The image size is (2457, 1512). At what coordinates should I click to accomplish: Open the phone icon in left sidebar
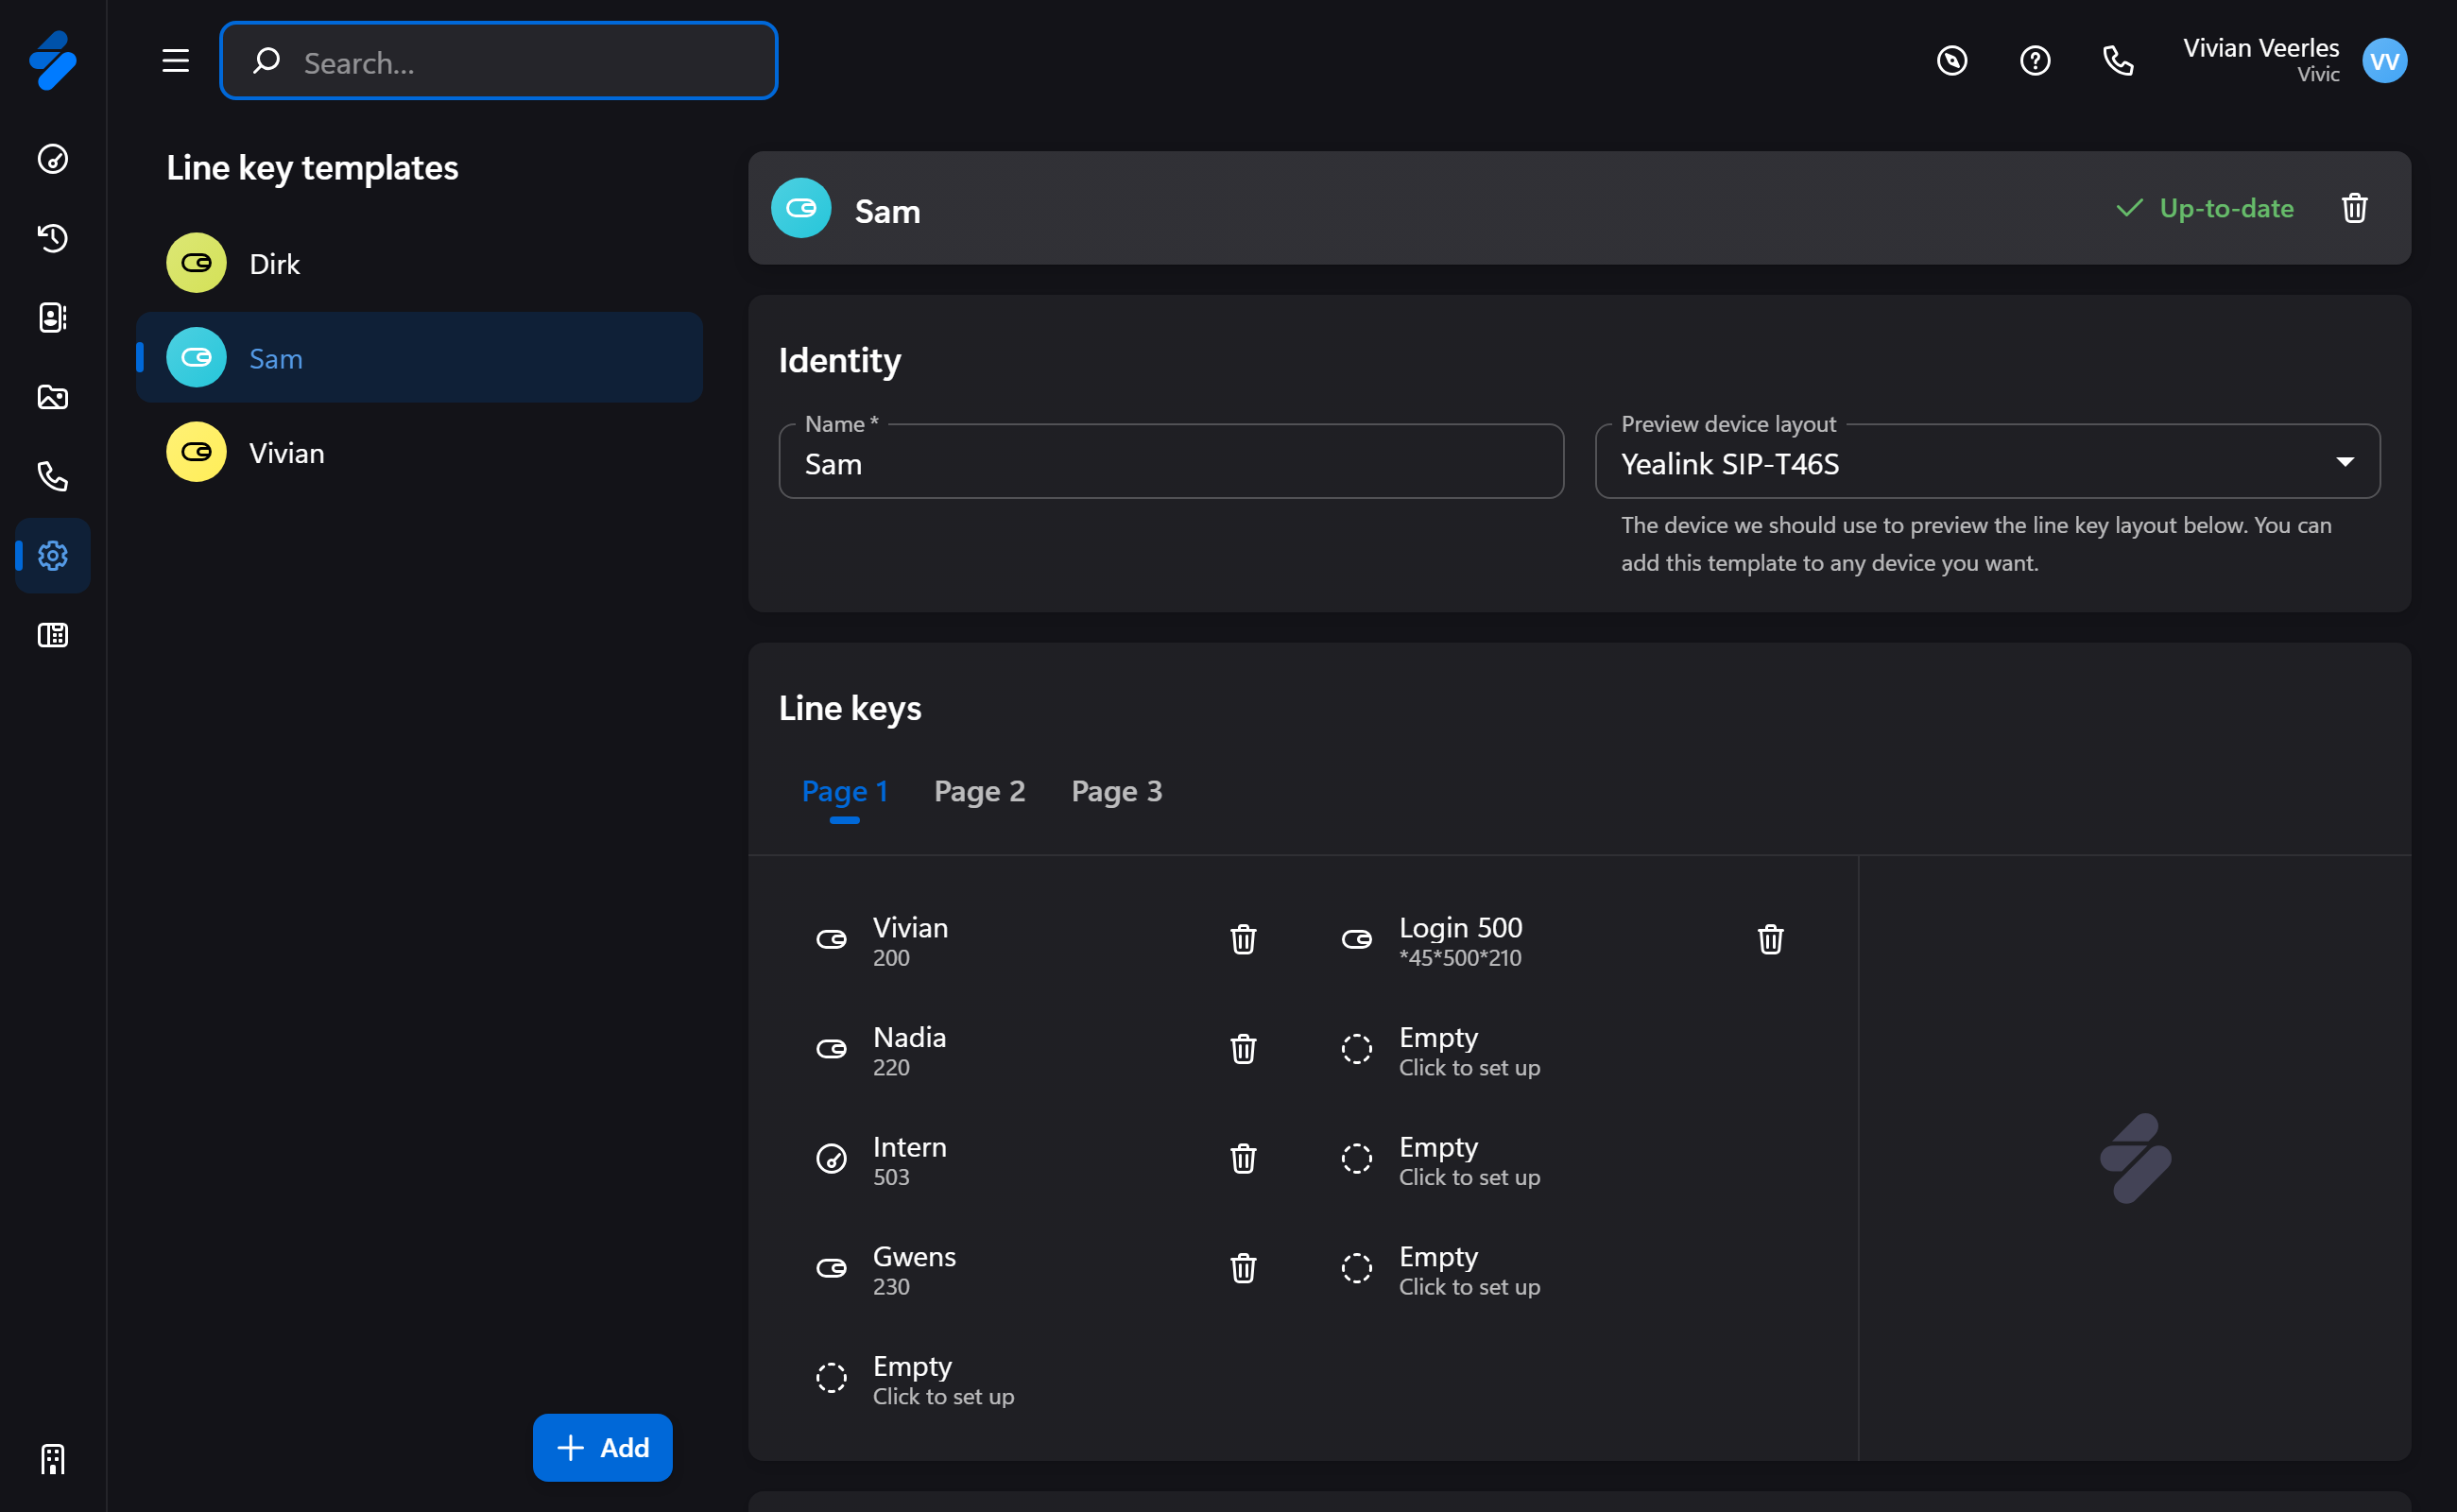pos(53,476)
